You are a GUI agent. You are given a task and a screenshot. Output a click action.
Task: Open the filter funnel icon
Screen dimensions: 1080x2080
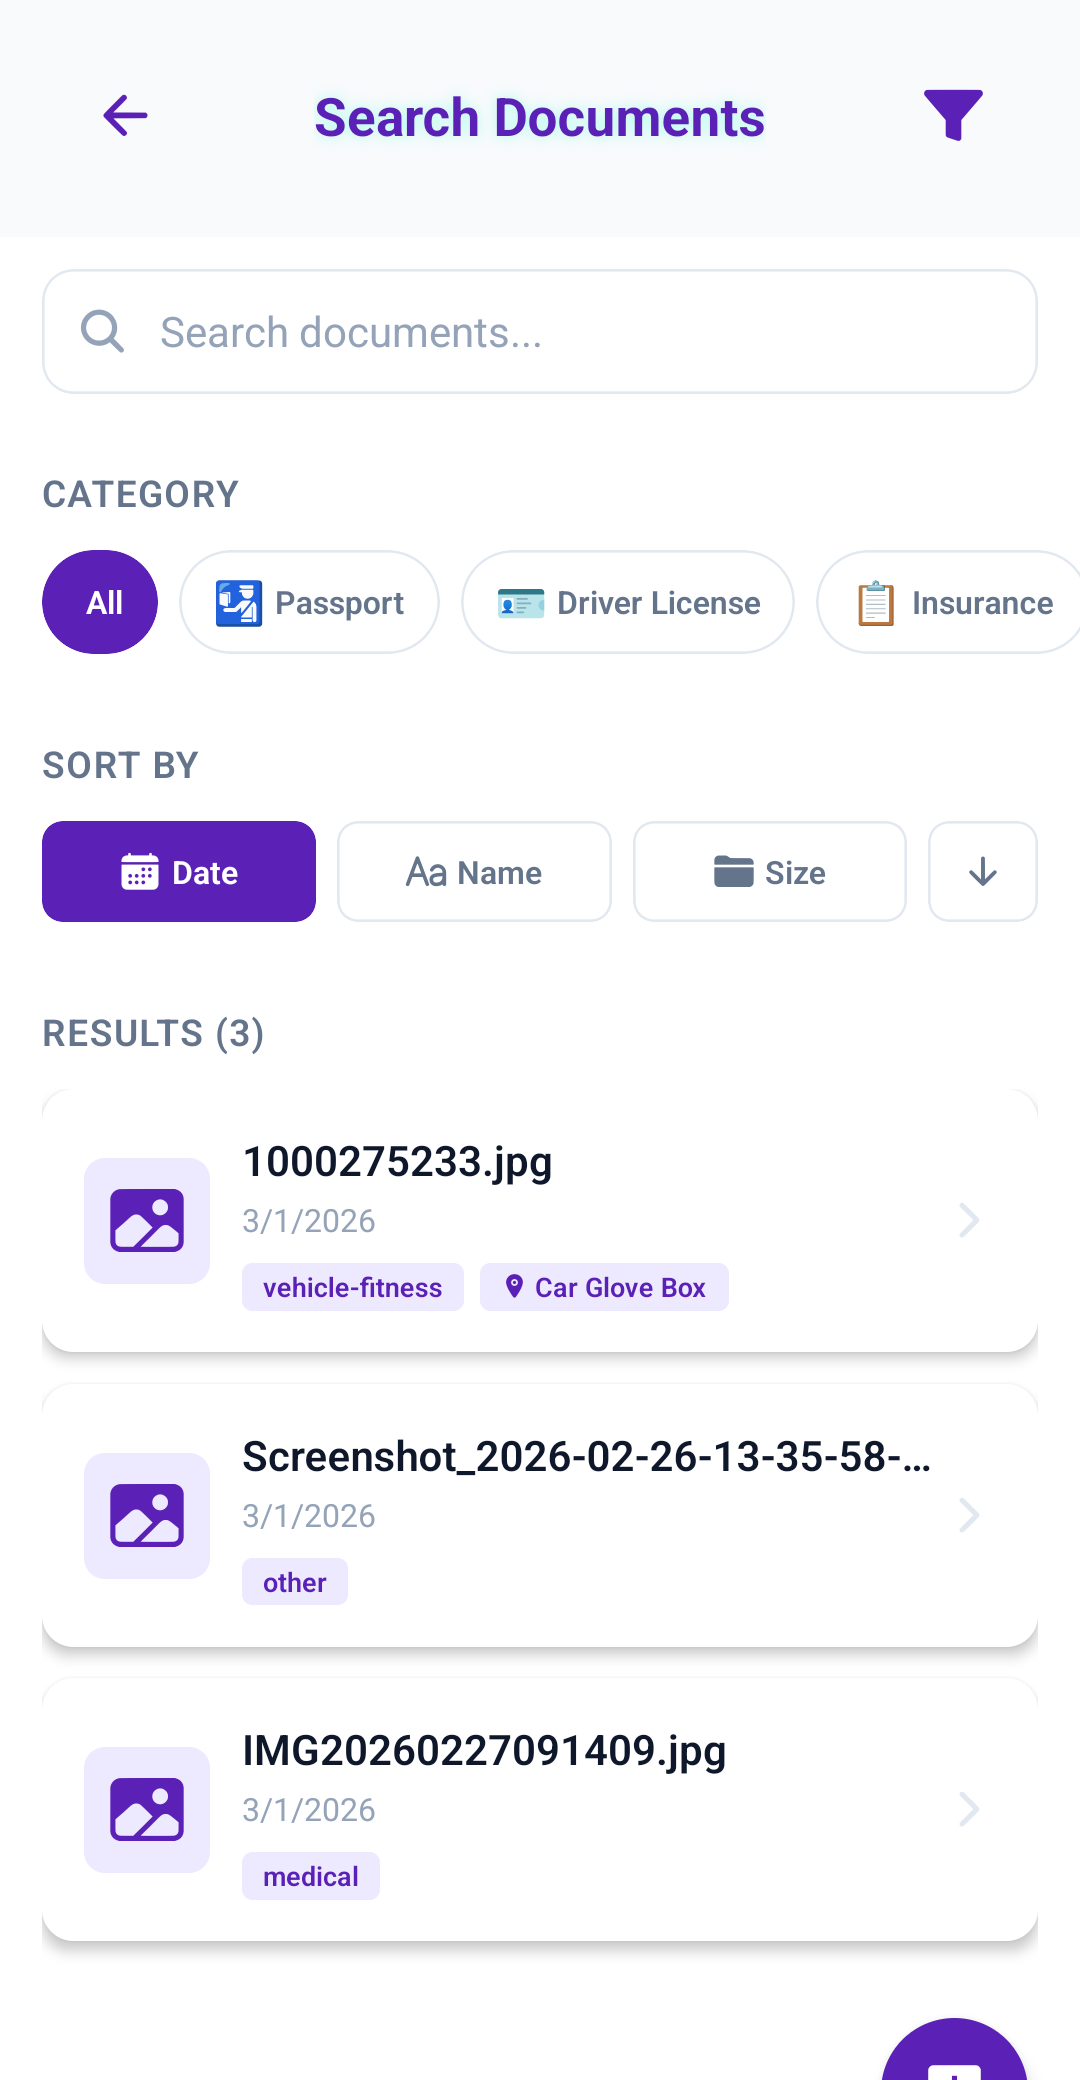[952, 116]
